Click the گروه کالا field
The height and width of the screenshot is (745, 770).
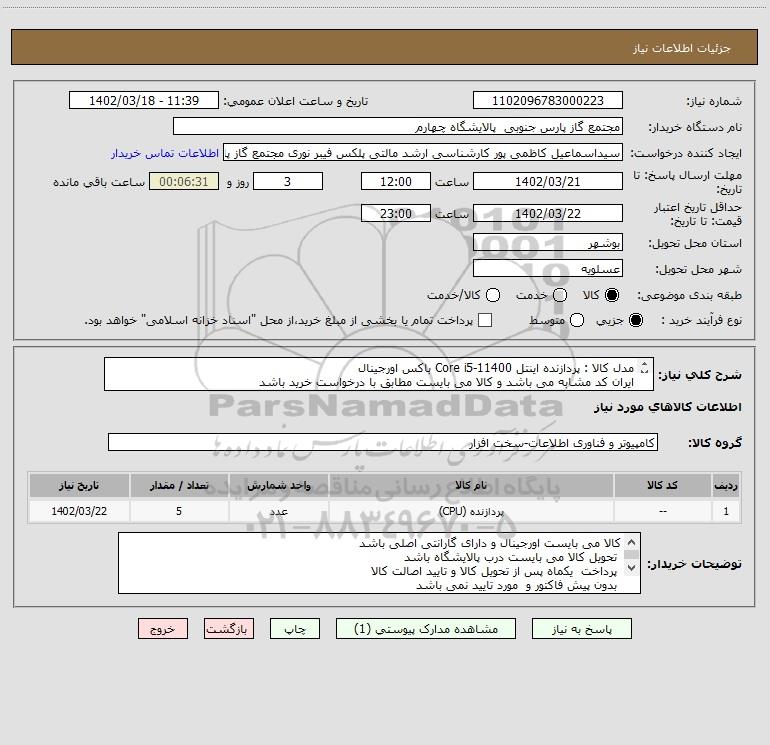point(383,442)
